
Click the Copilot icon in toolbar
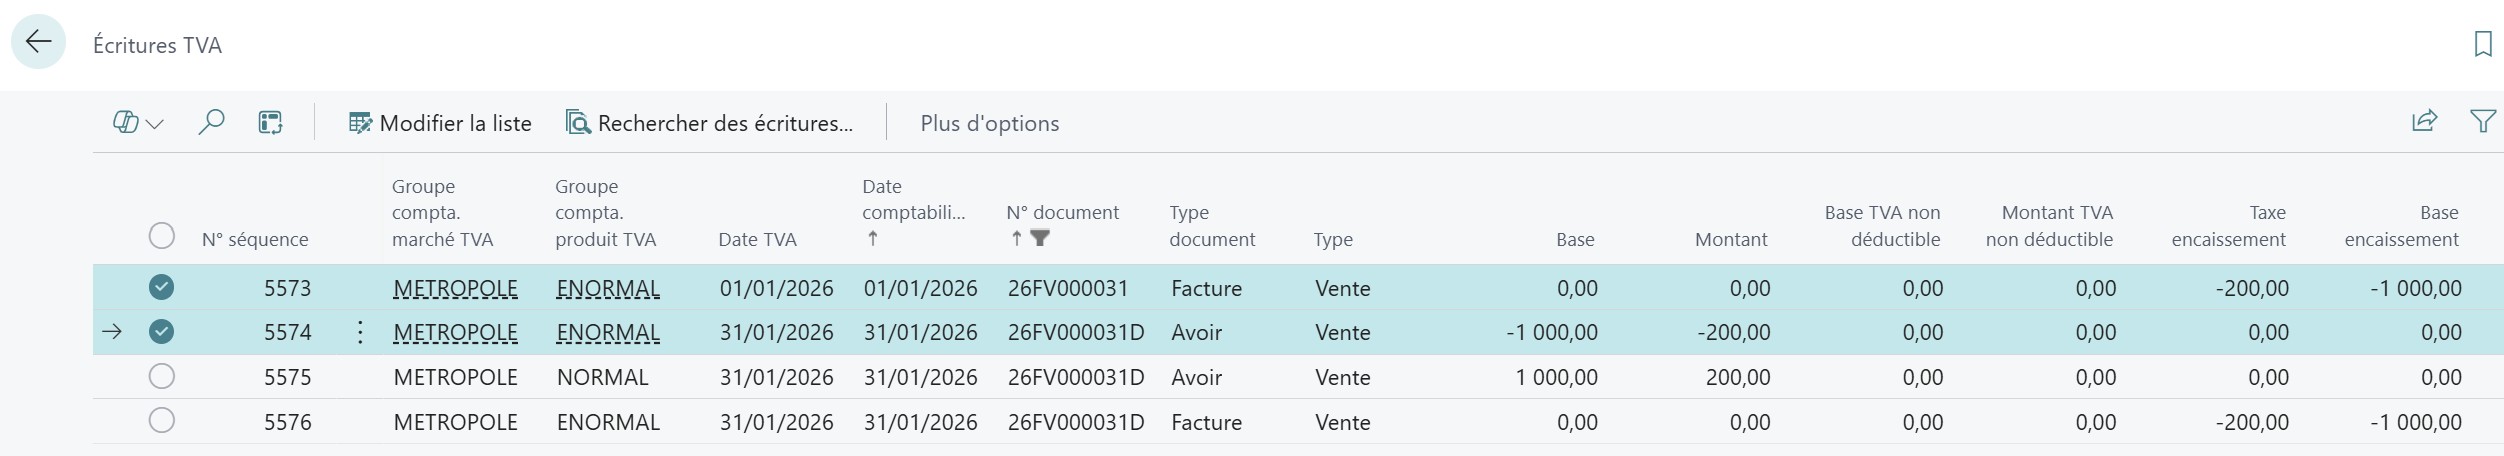pos(125,123)
